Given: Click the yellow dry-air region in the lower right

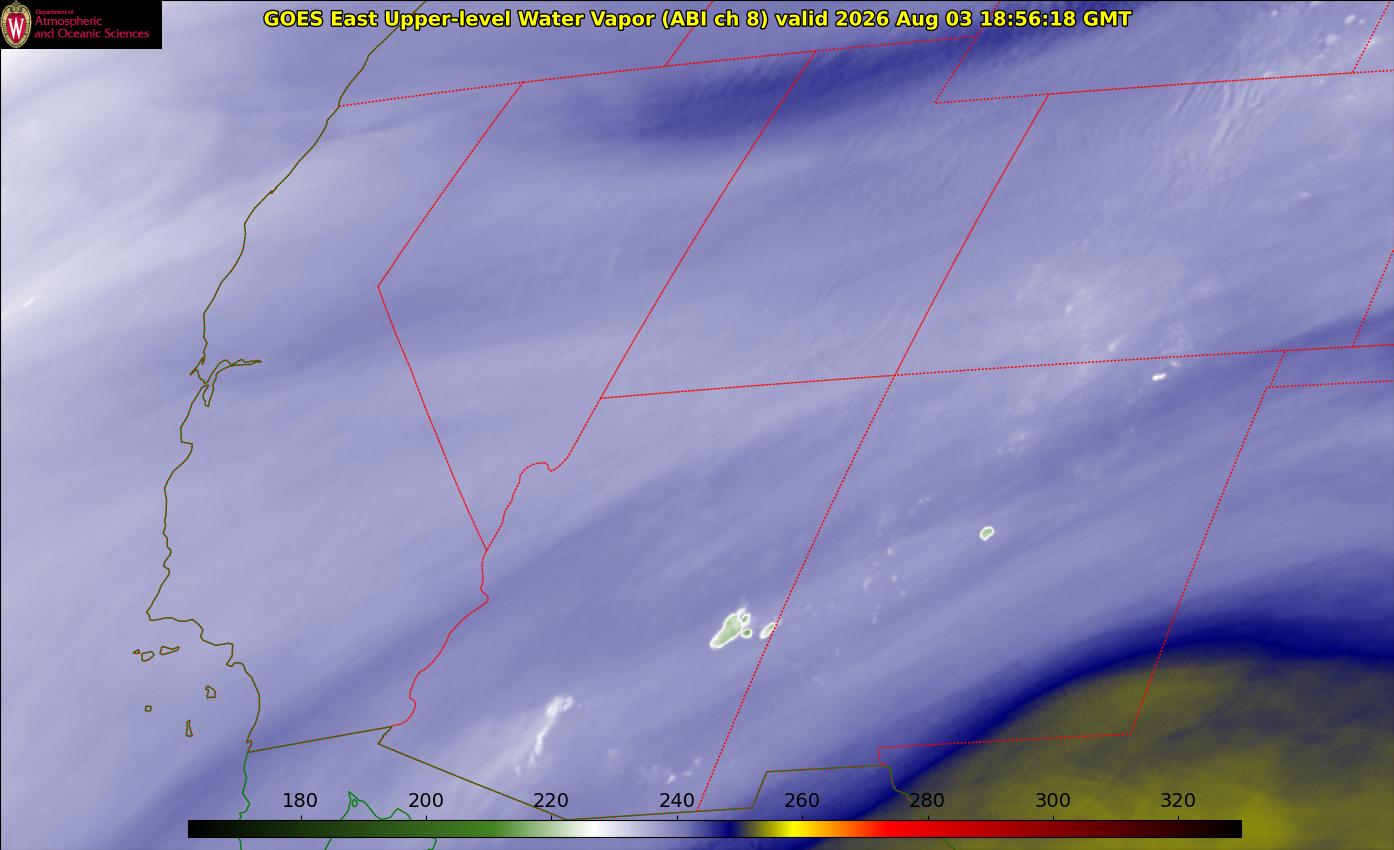Looking at the screenshot, I should coord(1130,750).
